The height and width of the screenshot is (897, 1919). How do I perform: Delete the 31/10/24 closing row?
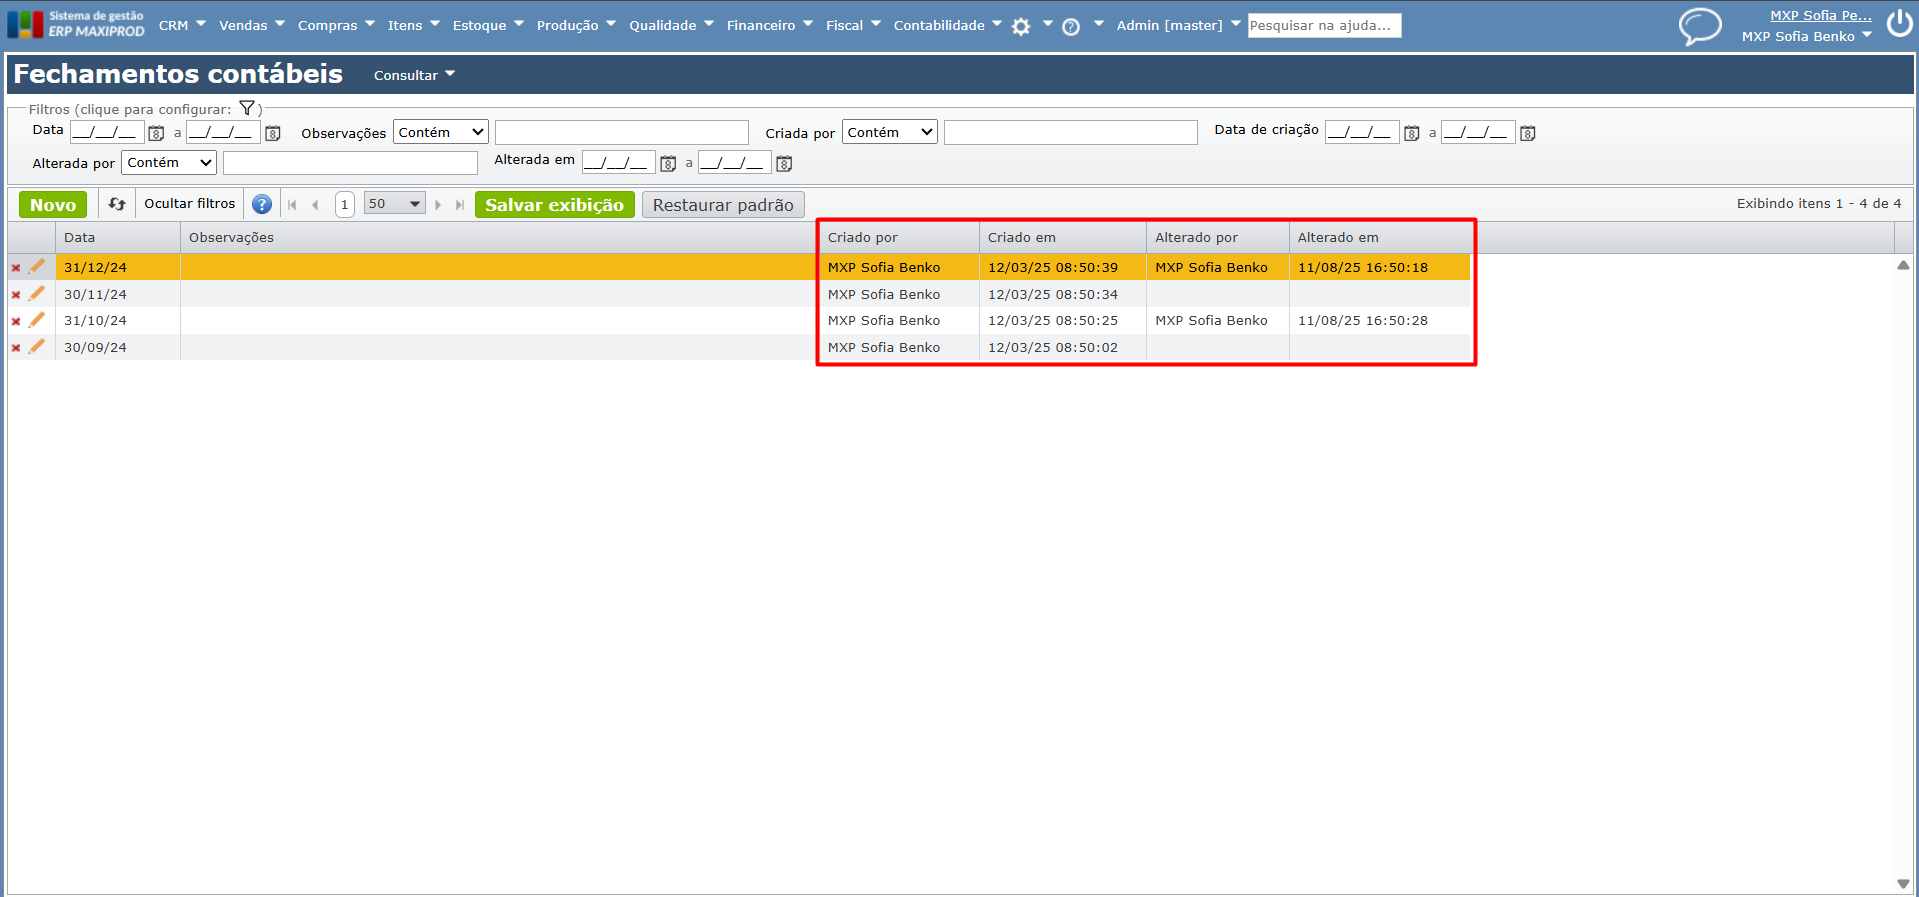point(16,321)
